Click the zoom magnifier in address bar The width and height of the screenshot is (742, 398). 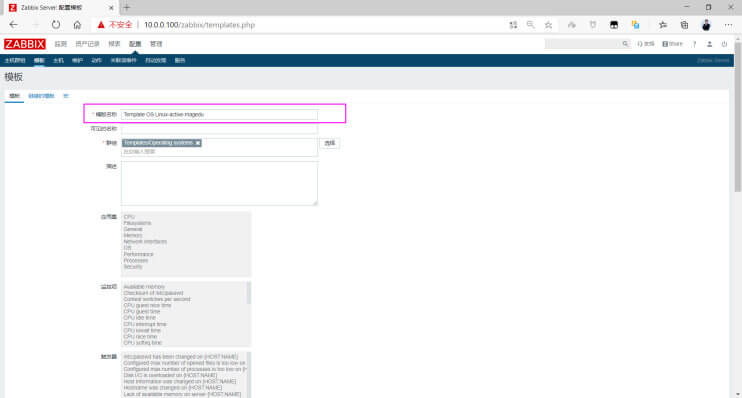click(530, 25)
